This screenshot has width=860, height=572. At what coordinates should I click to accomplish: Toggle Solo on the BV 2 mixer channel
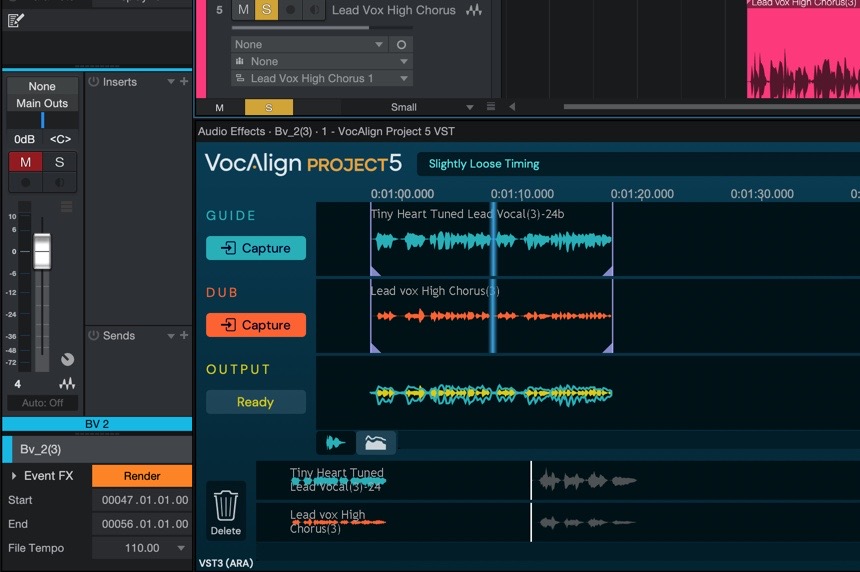coord(59,162)
